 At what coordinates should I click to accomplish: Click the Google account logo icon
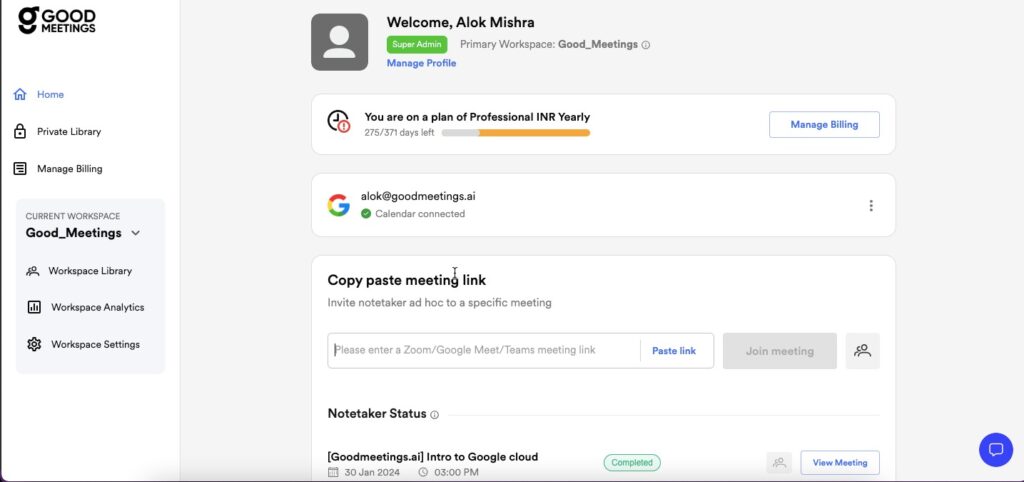[338, 205]
